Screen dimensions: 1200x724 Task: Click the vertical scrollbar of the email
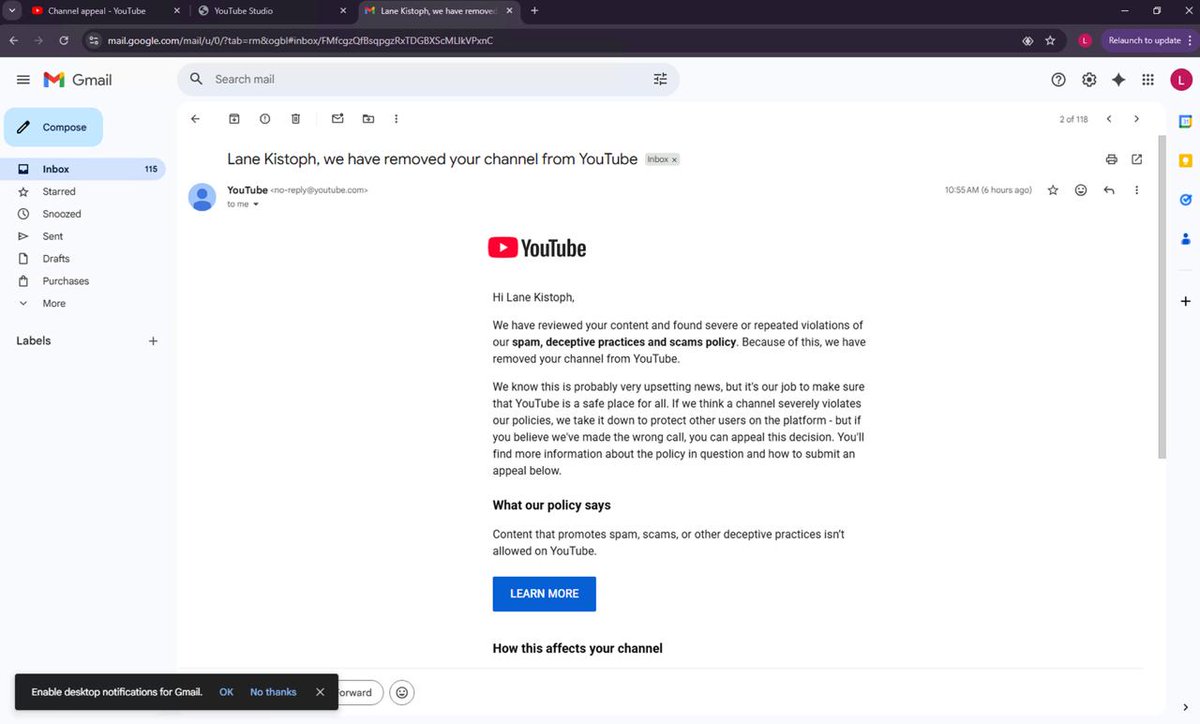tap(1161, 295)
